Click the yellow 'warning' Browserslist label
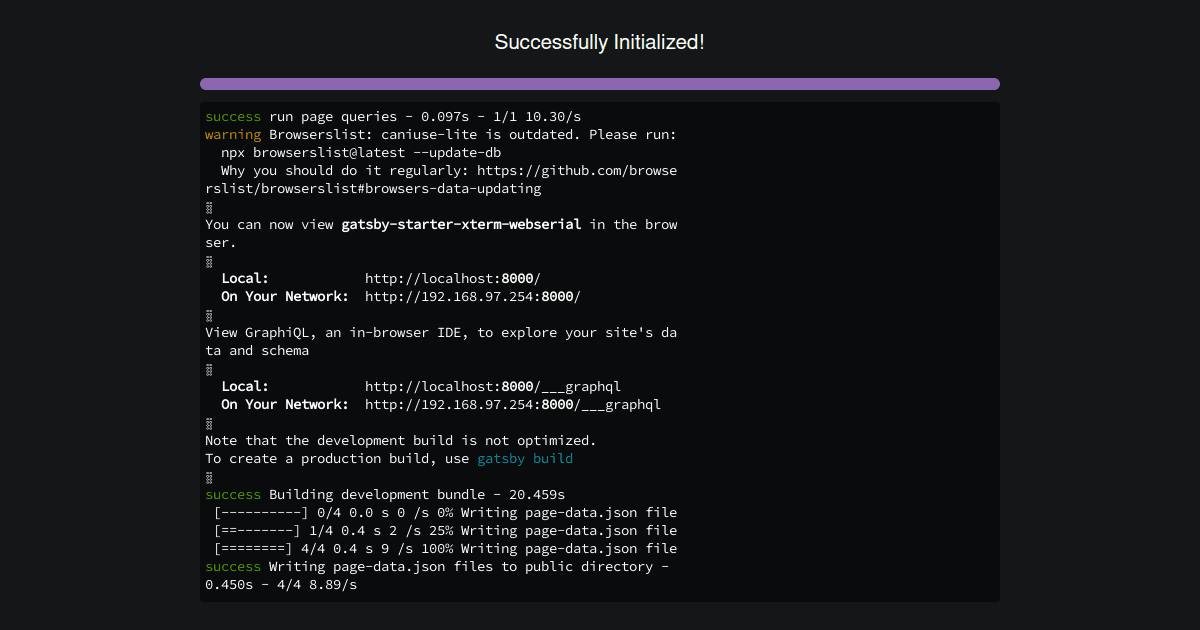 [x=232, y=134]
